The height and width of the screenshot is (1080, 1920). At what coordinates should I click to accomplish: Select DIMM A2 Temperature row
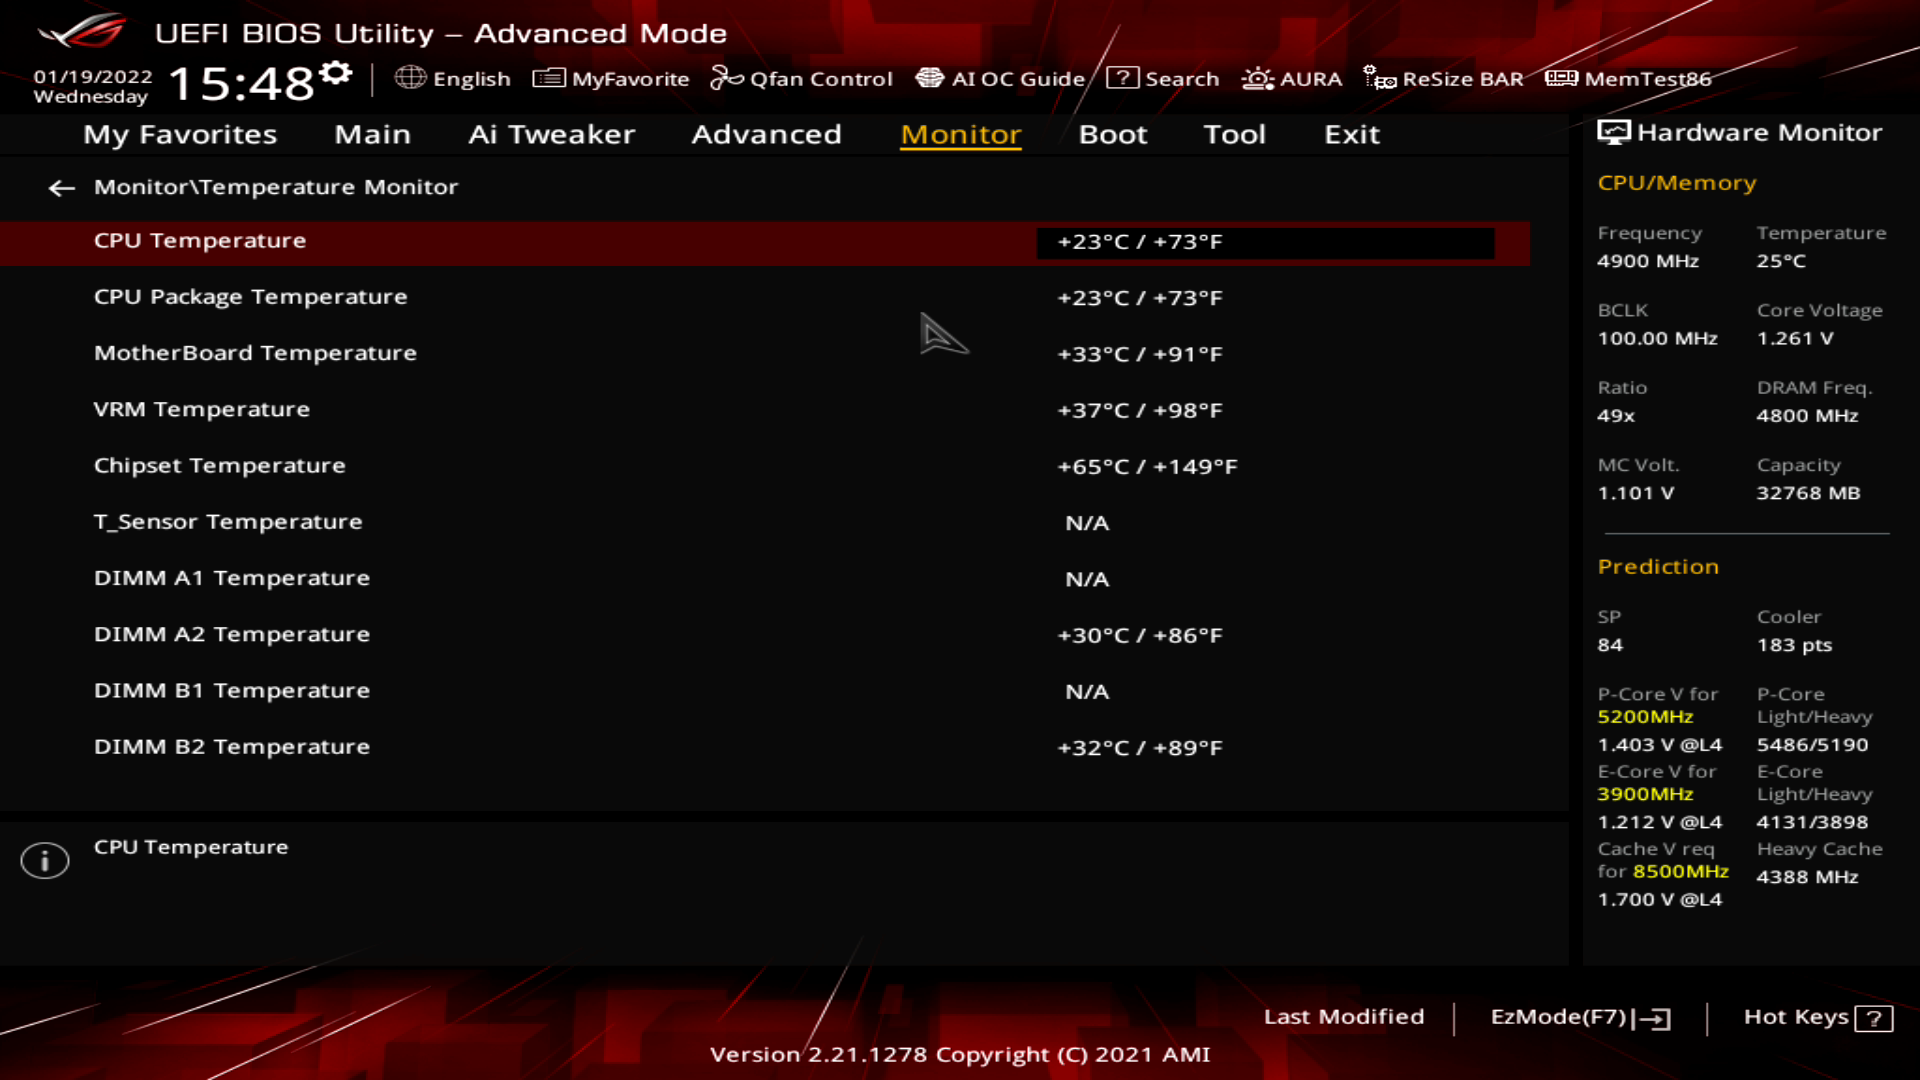point(765,635)
